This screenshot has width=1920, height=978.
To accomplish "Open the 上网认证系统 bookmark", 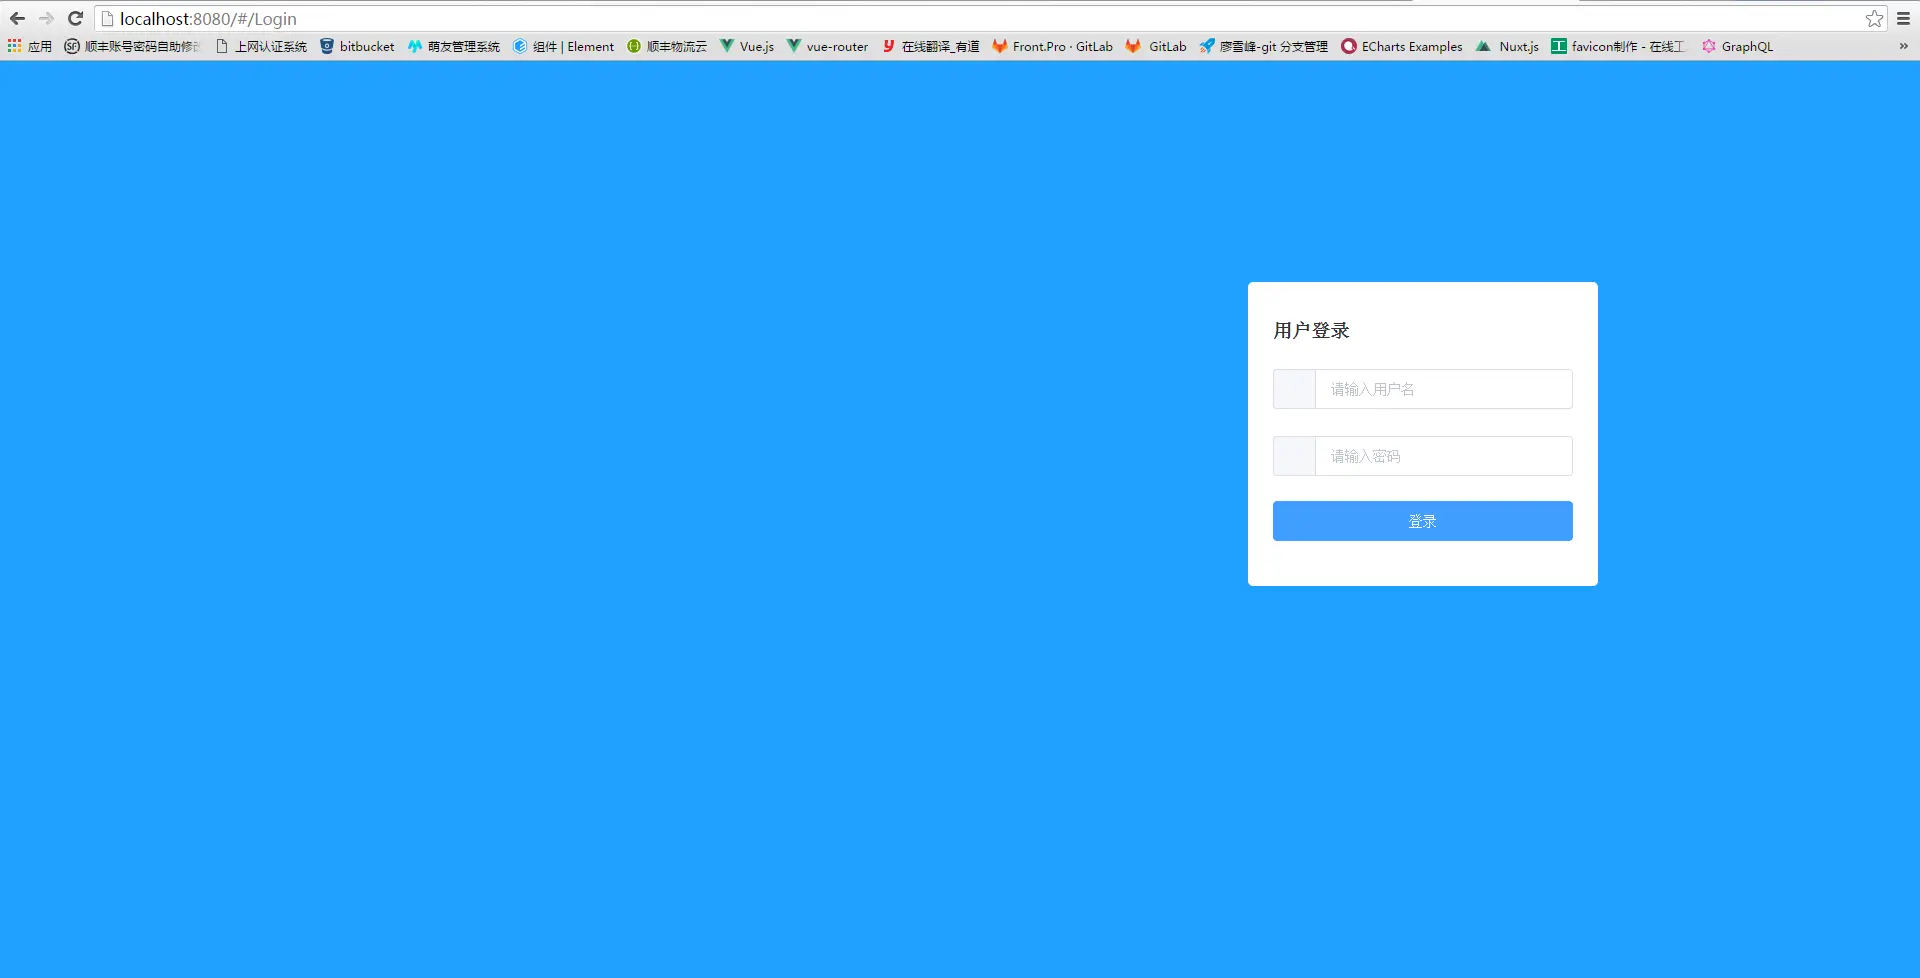I will click(262, 46).
